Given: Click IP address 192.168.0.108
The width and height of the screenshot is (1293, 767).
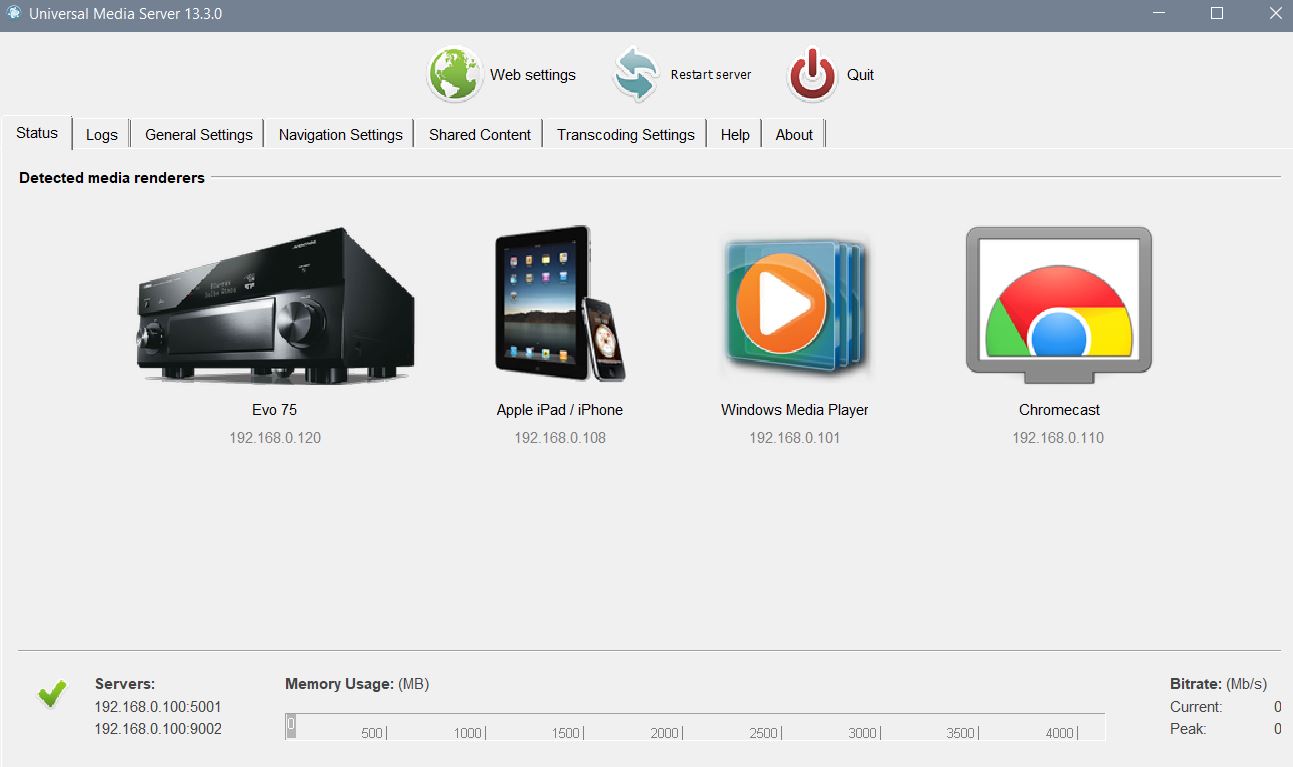Looking at the screenshot, I should 560,438.
